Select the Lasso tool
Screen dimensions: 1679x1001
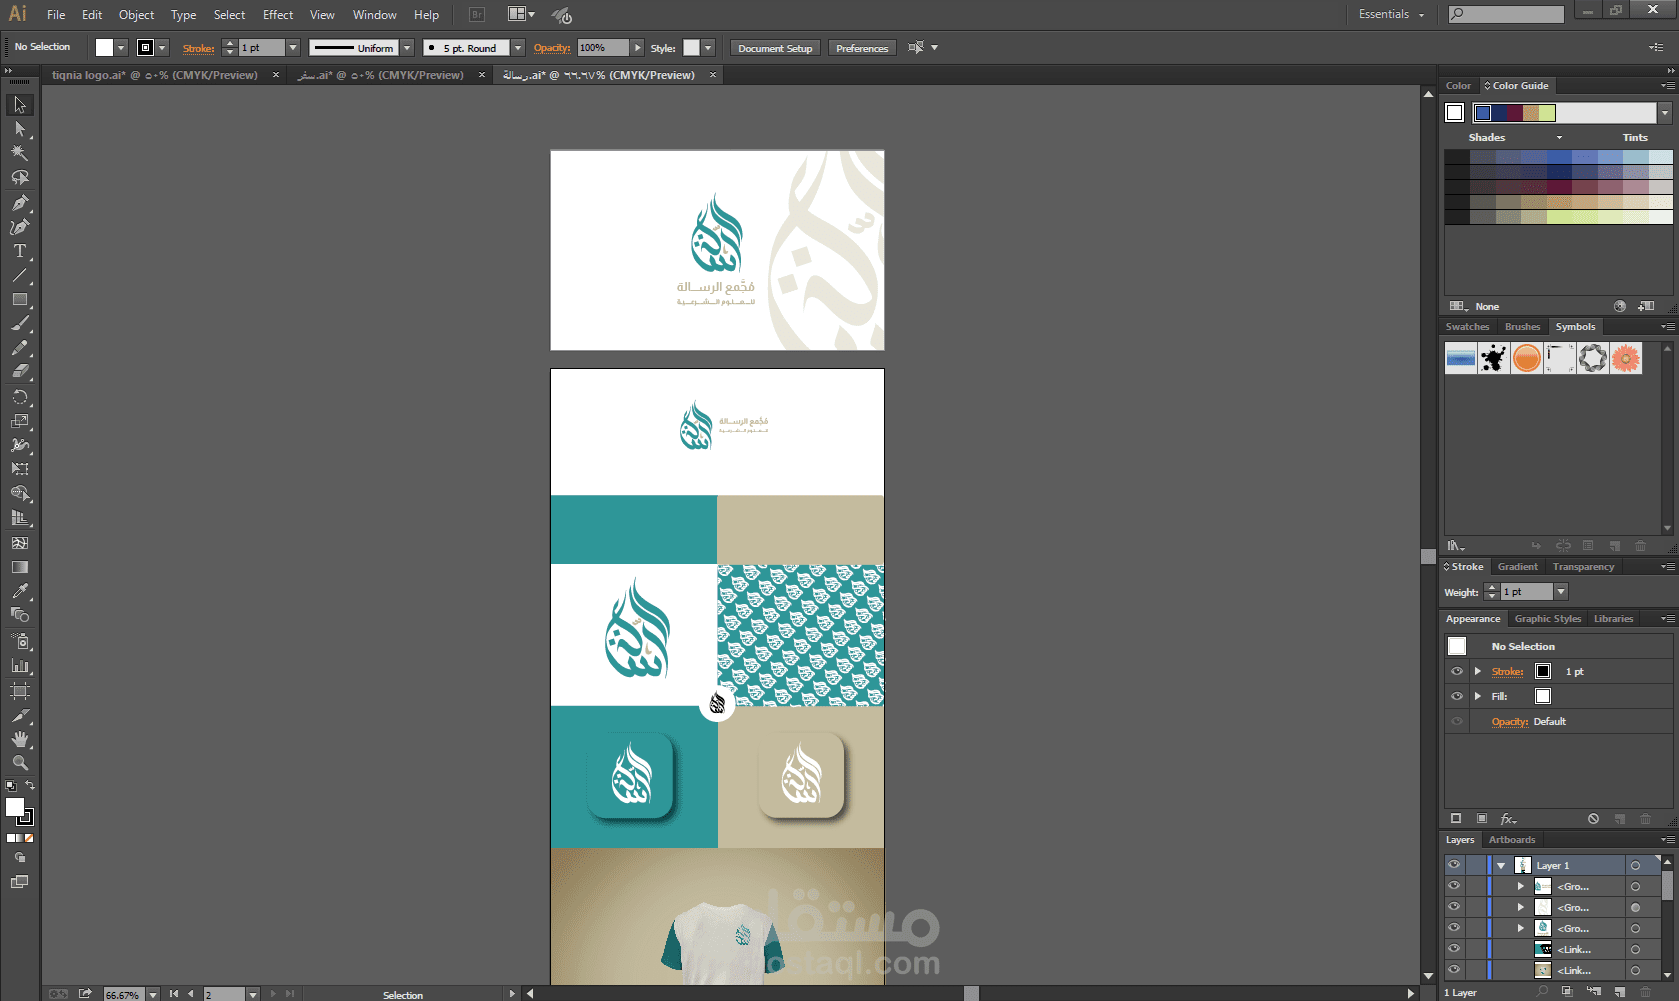click(20, 178)
